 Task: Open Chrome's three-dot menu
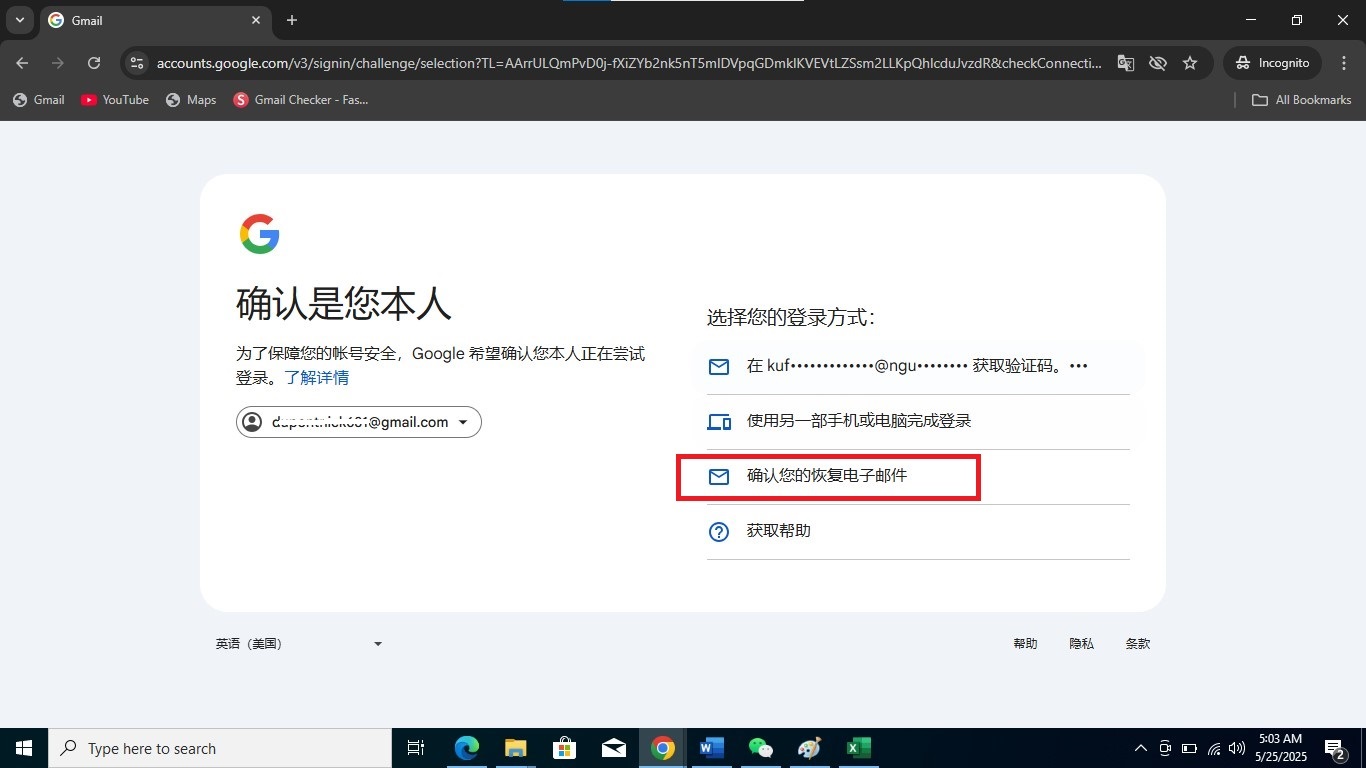pos(1344,62)
